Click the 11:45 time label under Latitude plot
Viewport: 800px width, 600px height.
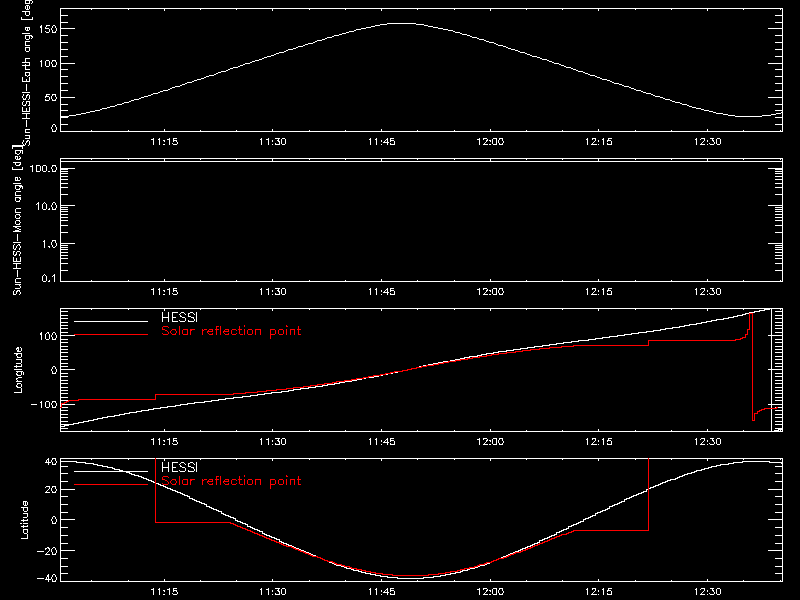[382, 591]
